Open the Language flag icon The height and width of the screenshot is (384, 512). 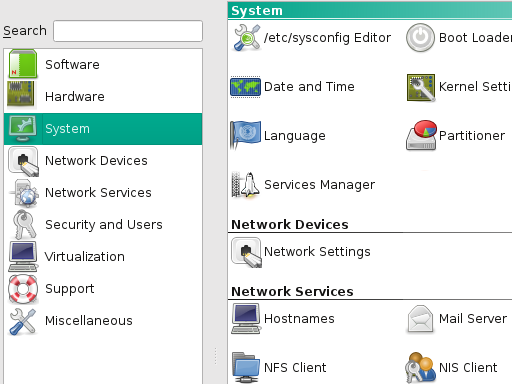(x=246, y=135)
